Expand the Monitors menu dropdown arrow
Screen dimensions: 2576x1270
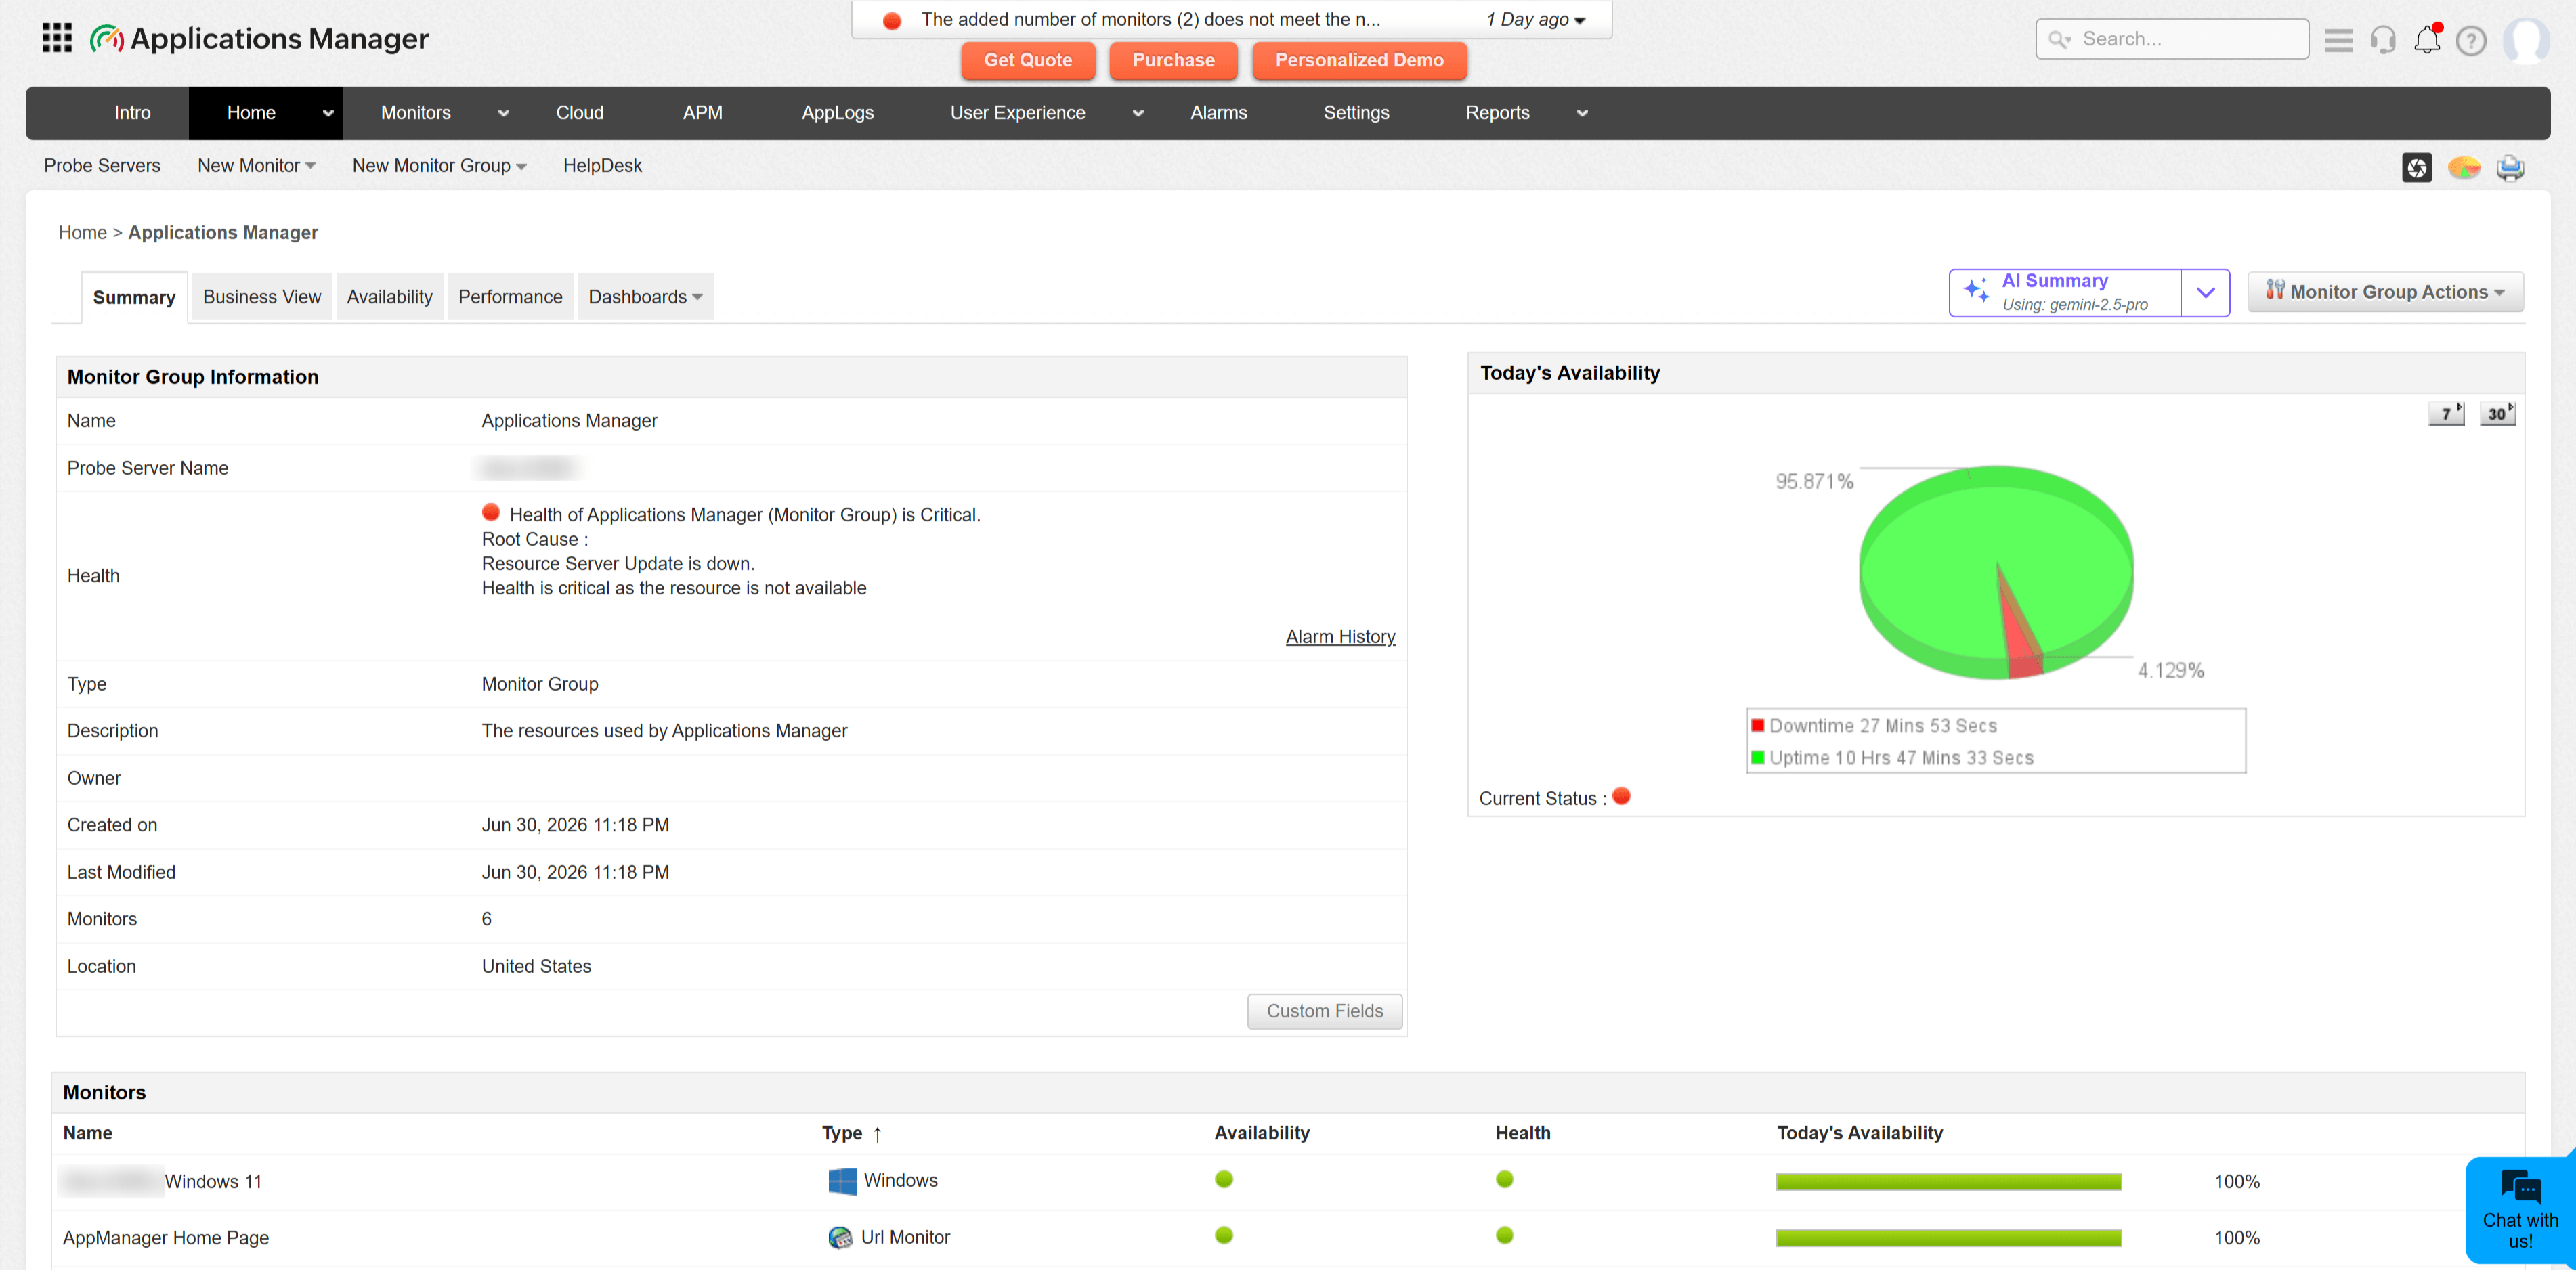tap(503, 113)
